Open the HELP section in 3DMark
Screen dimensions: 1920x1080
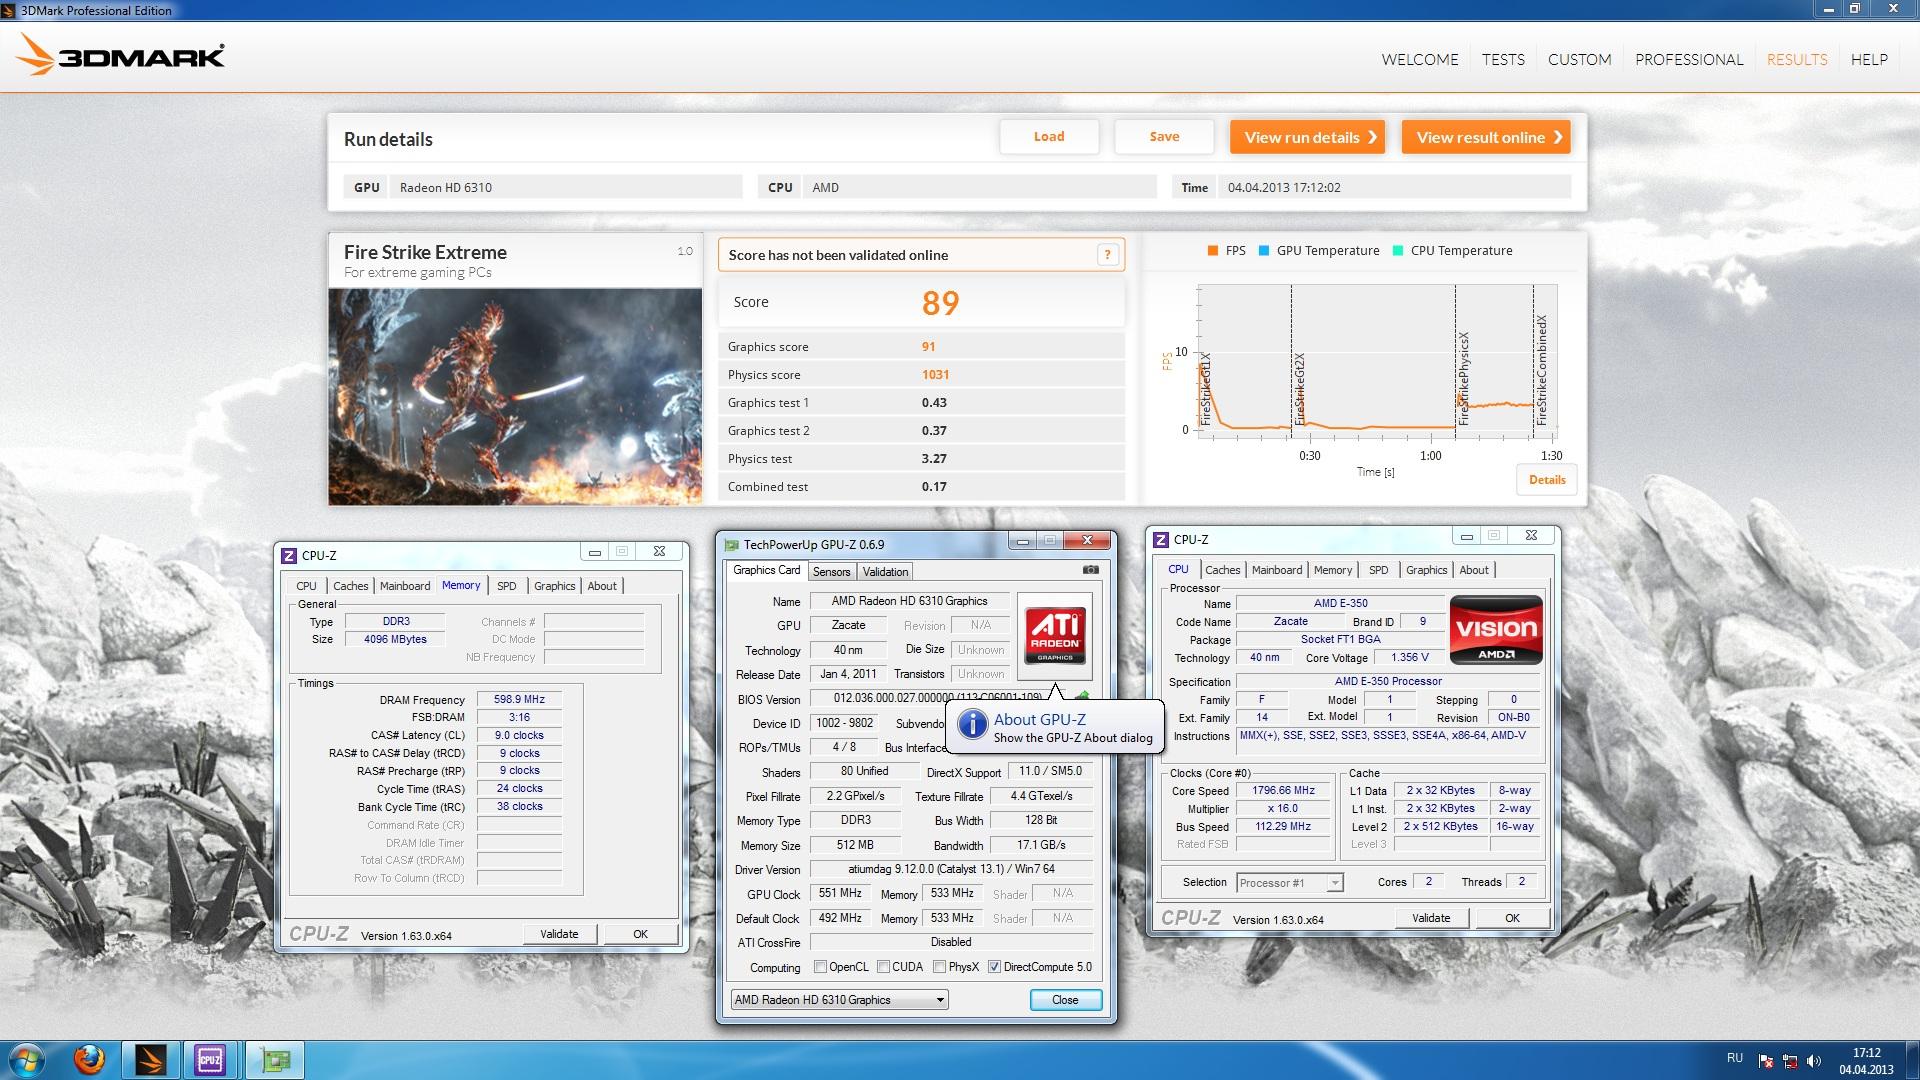click(x=1869, y=60)
